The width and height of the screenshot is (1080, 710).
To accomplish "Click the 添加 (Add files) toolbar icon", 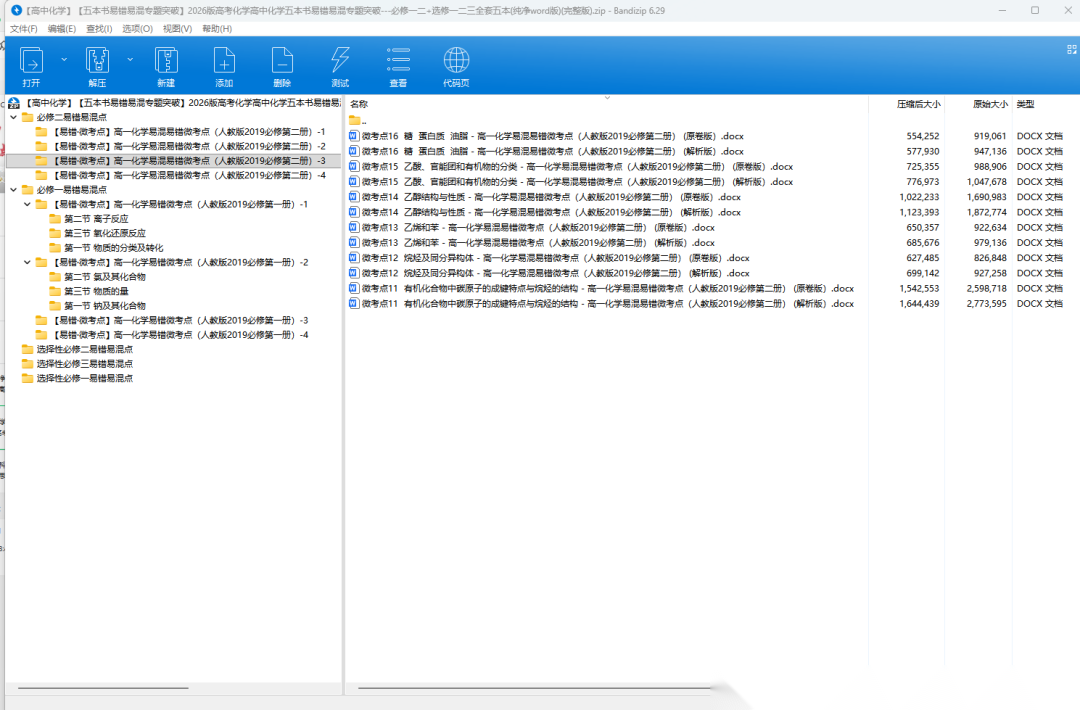I will 224,61.
